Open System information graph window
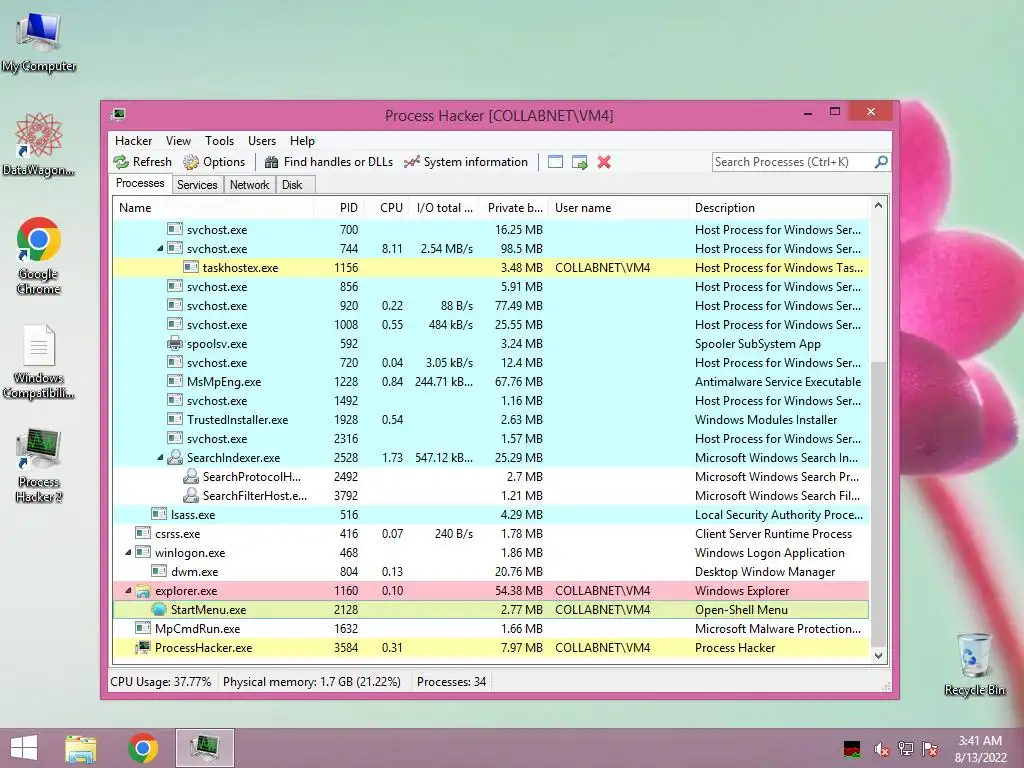 pyautogui.click(x=466, y=162)
